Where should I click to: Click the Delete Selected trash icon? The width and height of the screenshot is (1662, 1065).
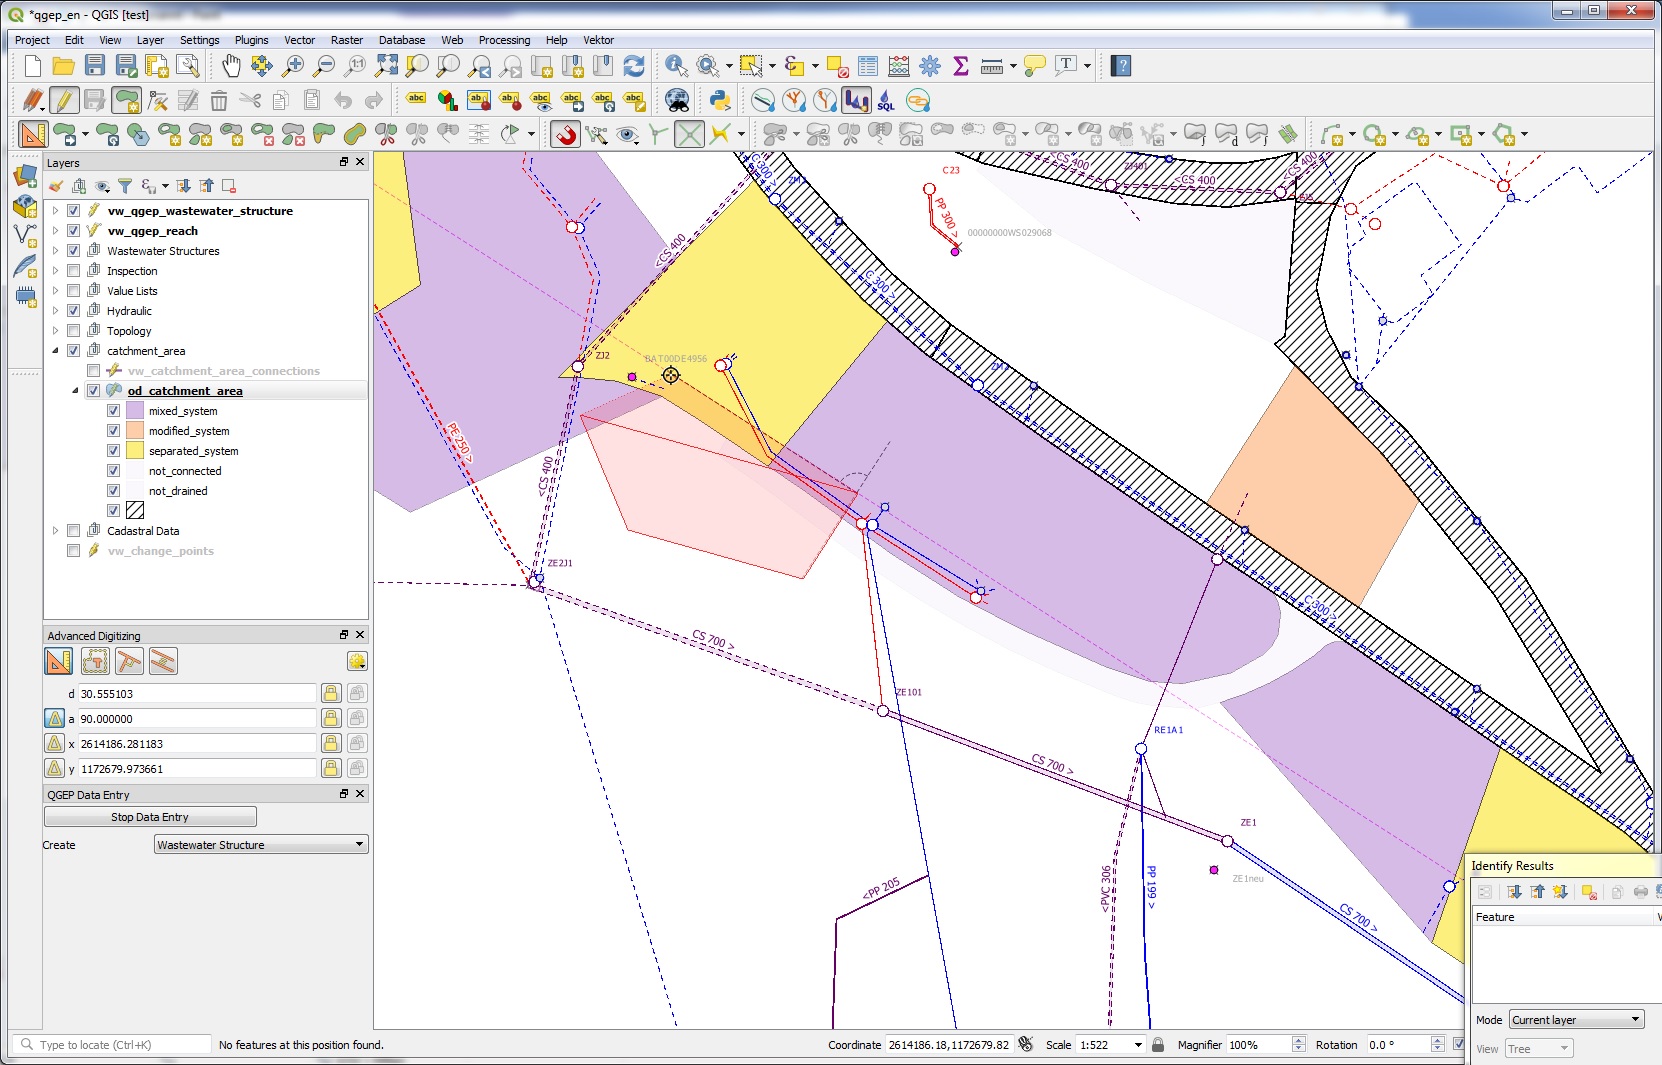pyautogui.click(x=219, y=100)
